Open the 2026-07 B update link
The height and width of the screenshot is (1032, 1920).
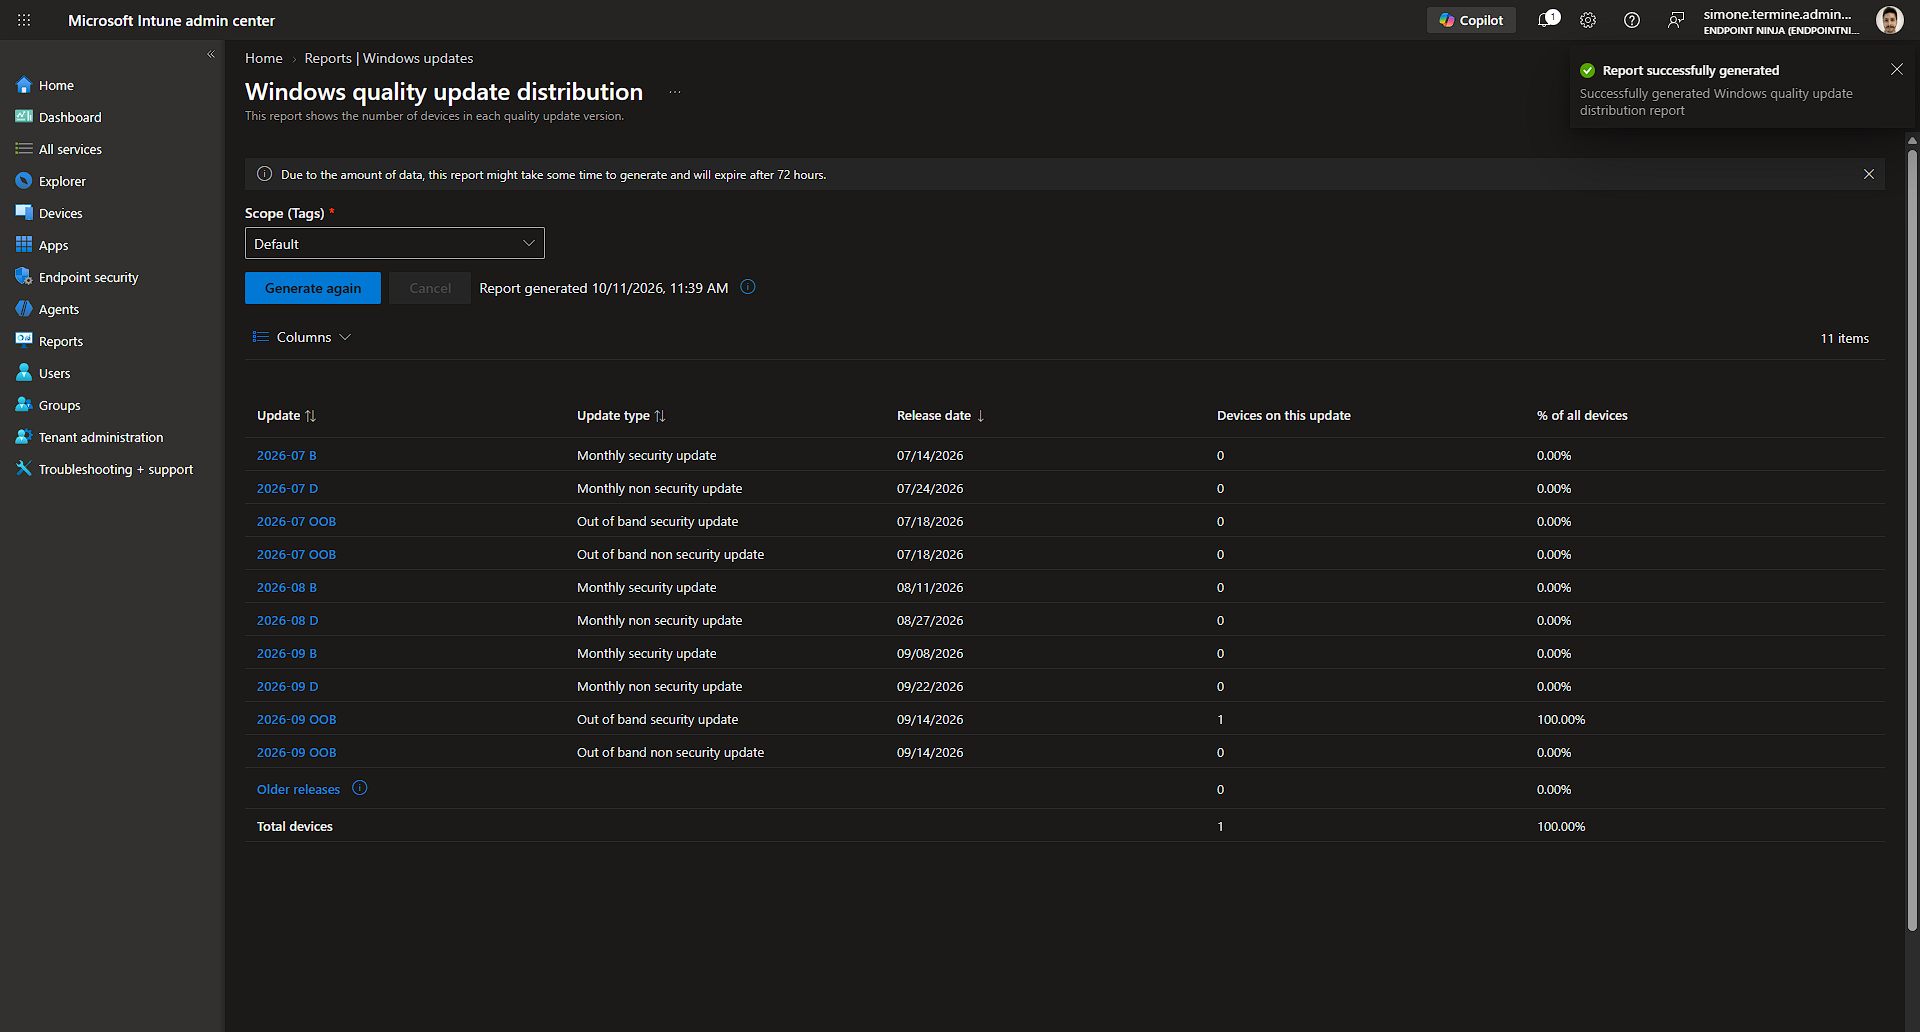click(x=287, y=455)
